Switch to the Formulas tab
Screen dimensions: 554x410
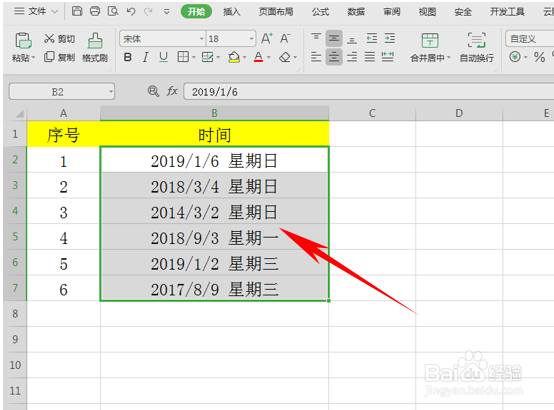[320, 12]
